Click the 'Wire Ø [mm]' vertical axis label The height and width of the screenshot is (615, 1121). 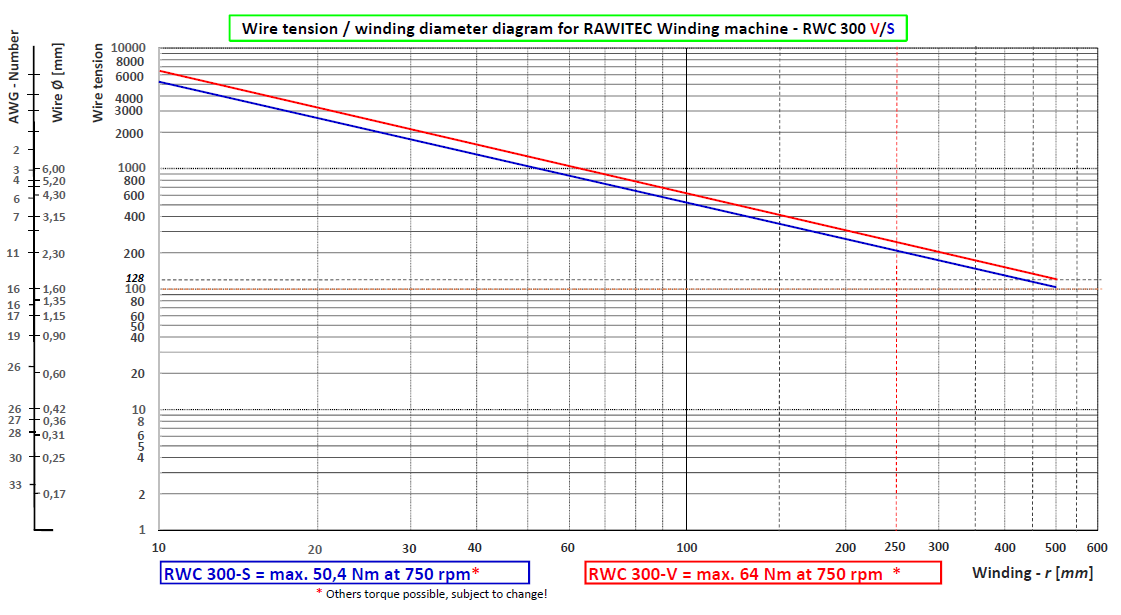pos(58,82)
